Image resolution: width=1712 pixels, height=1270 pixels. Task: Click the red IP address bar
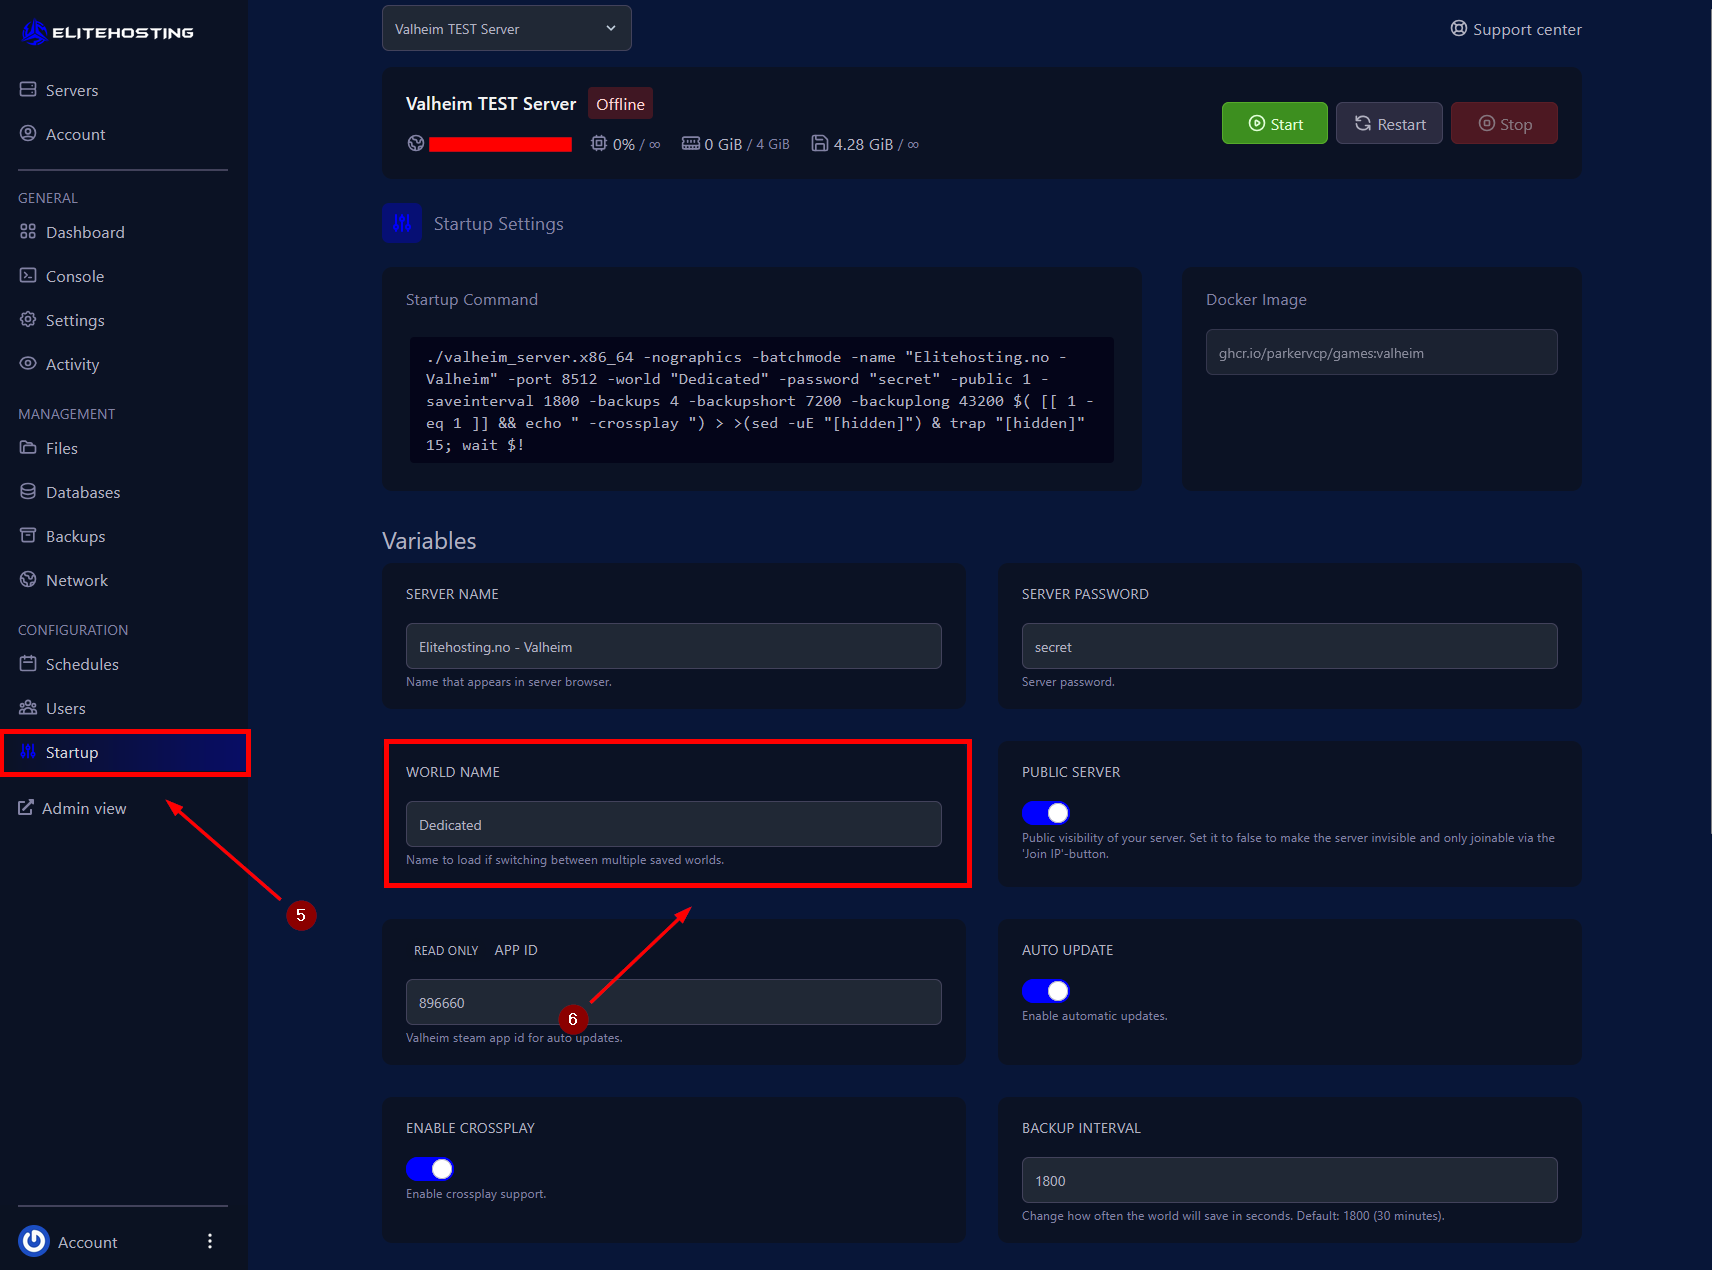[x=500, y=144]
